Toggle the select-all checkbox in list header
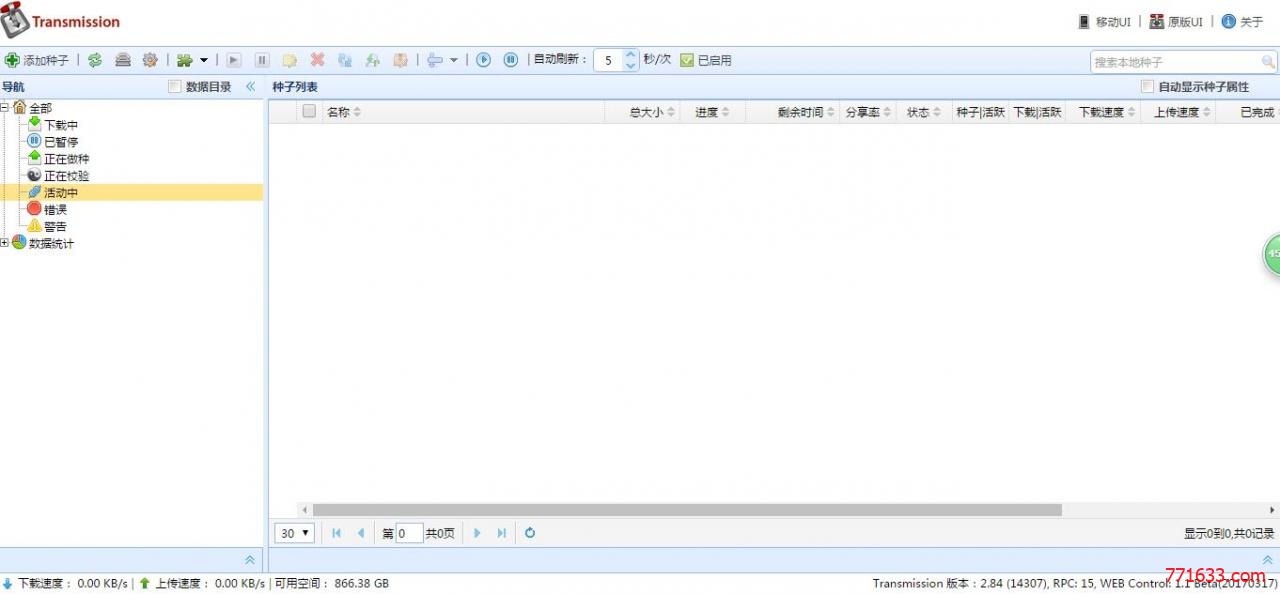 (309, 112)
